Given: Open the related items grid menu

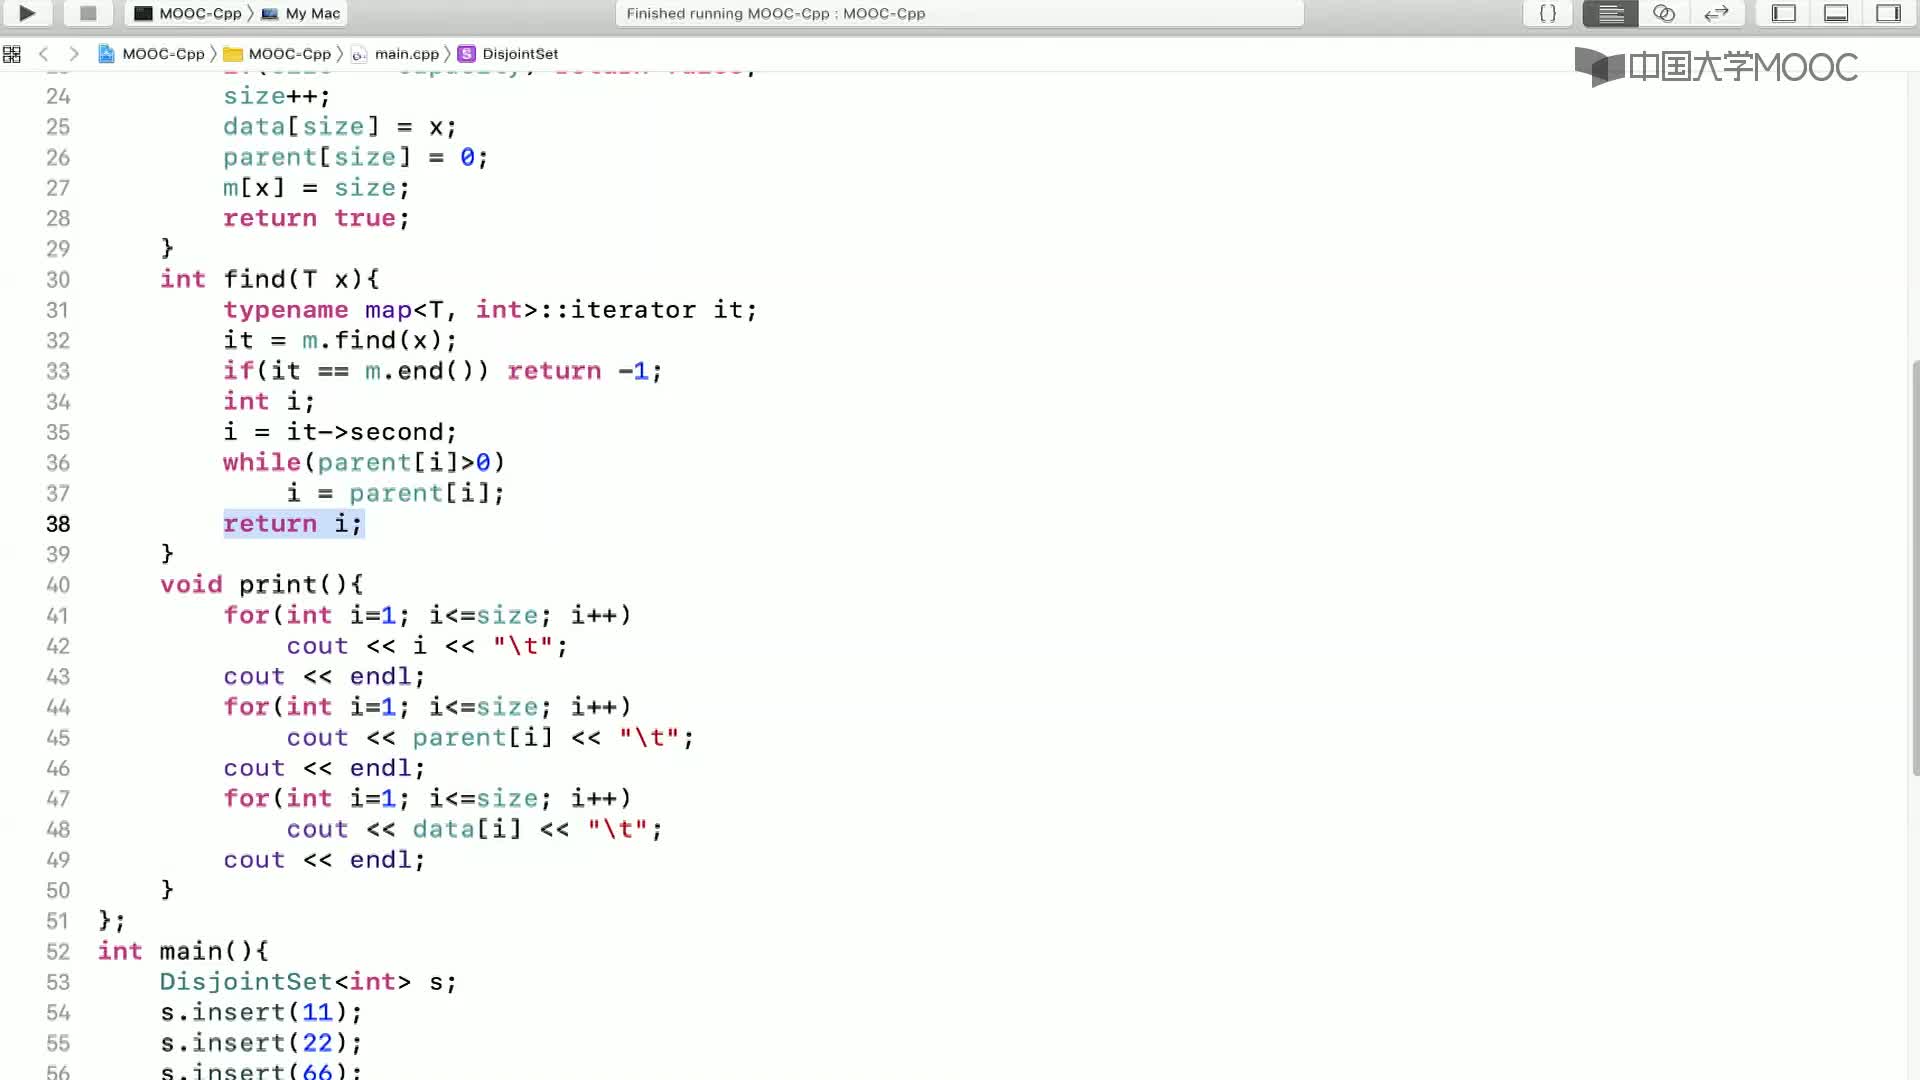Looking at the screenshot, I should pos(12,54).
